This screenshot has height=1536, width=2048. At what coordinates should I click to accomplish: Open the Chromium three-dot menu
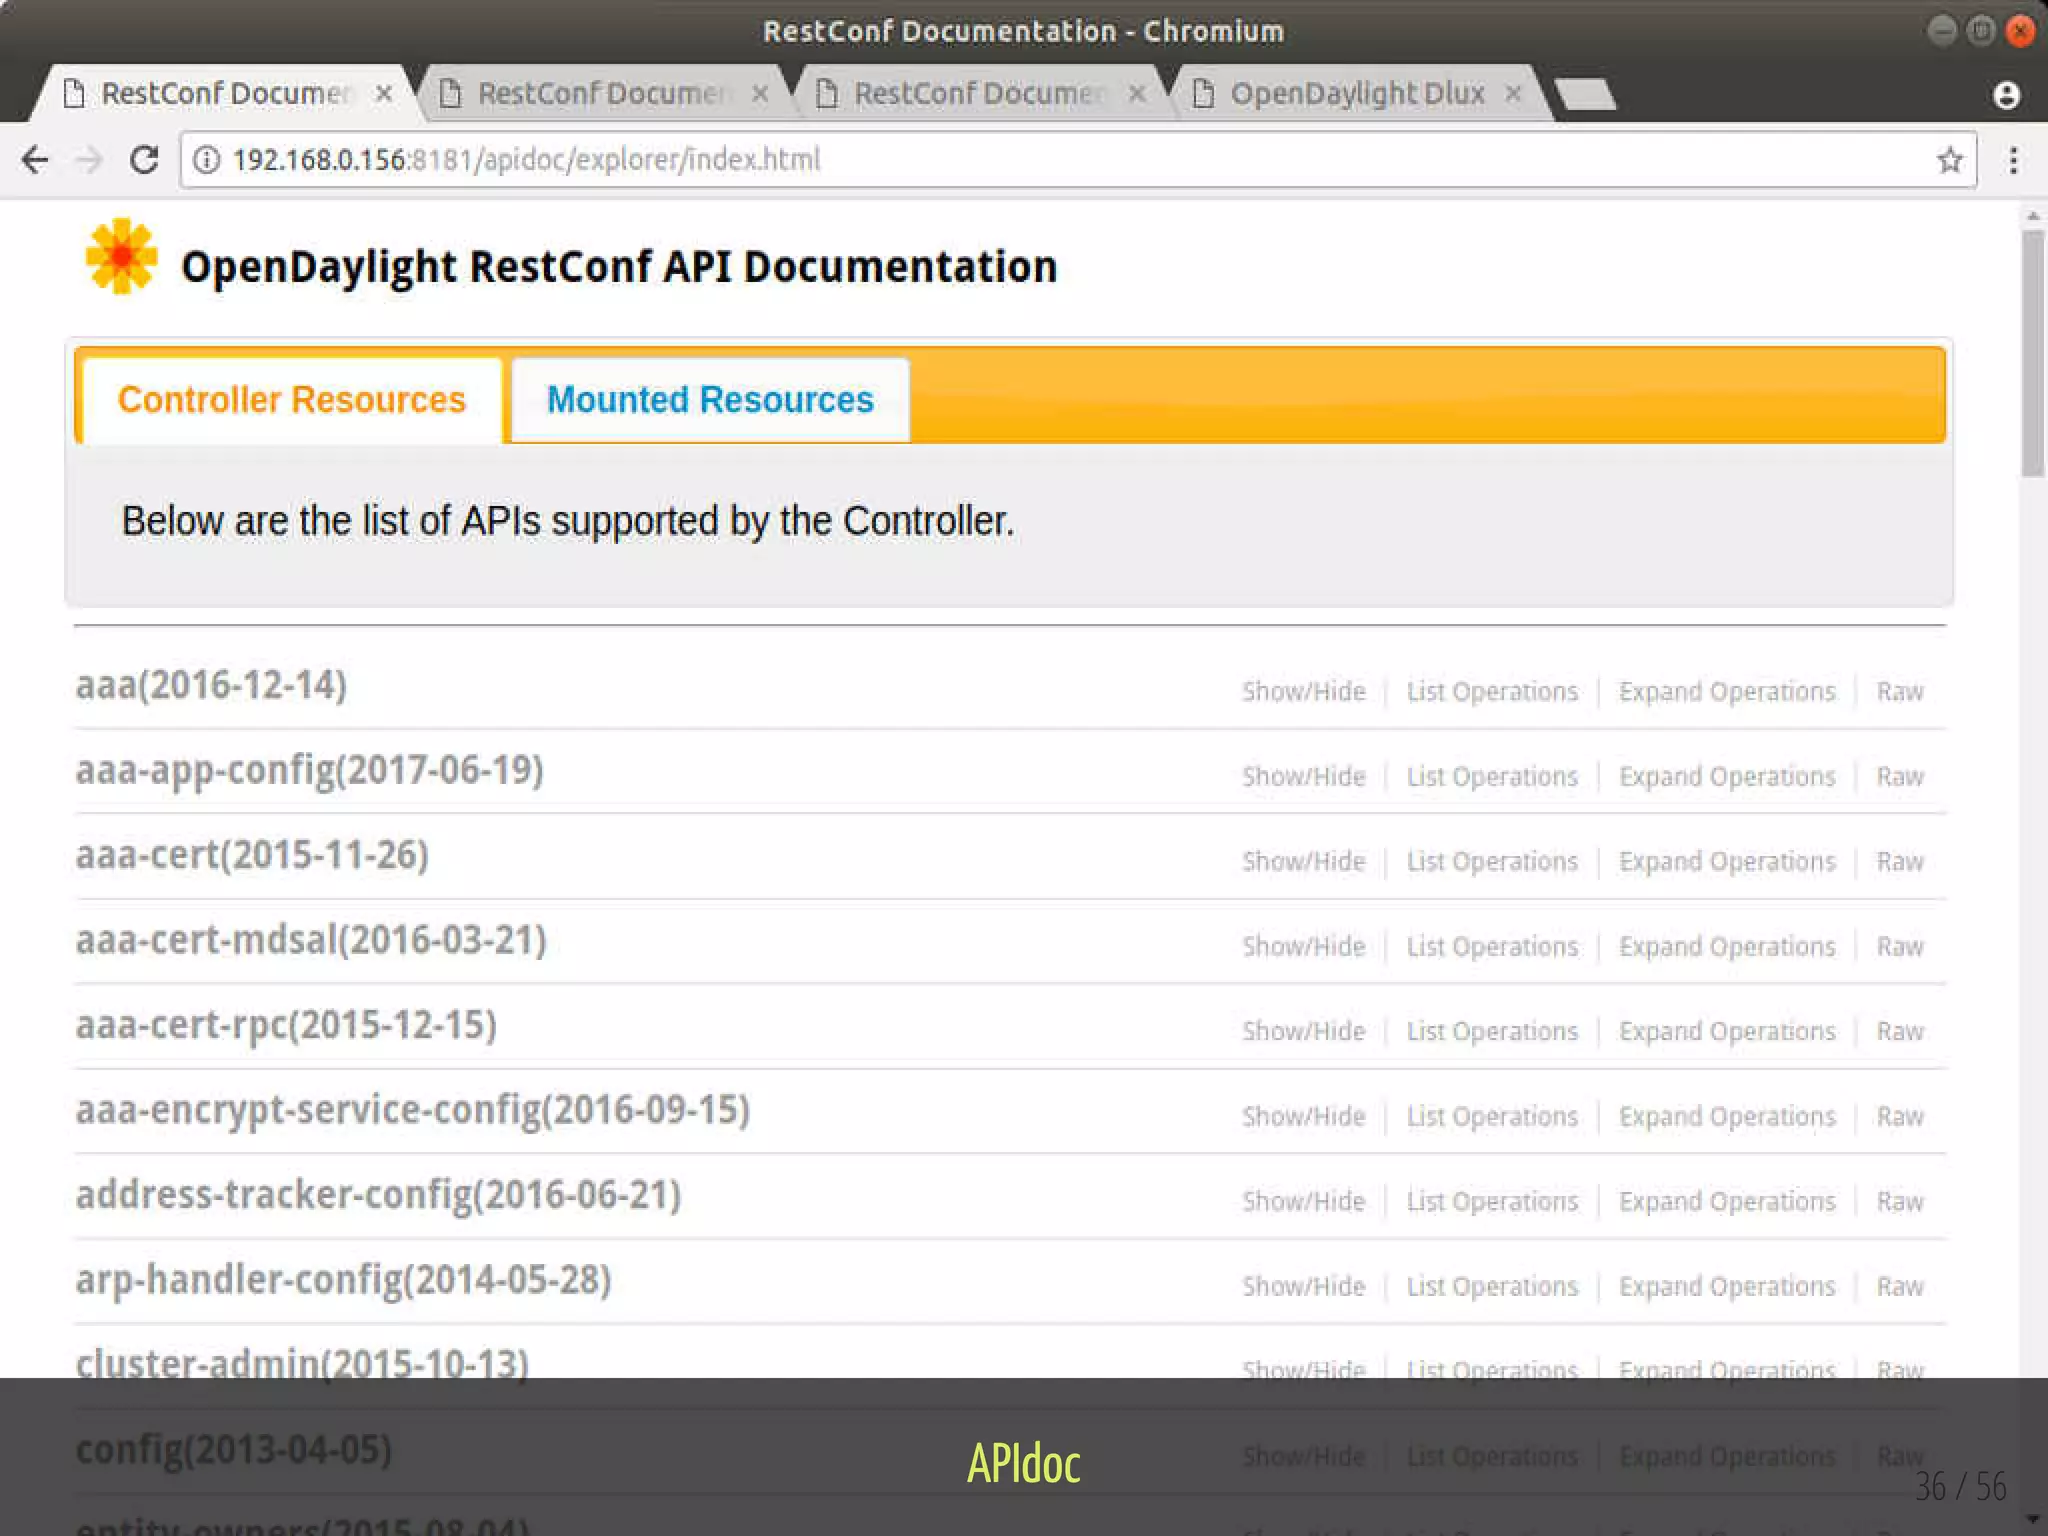point(2013,160)
